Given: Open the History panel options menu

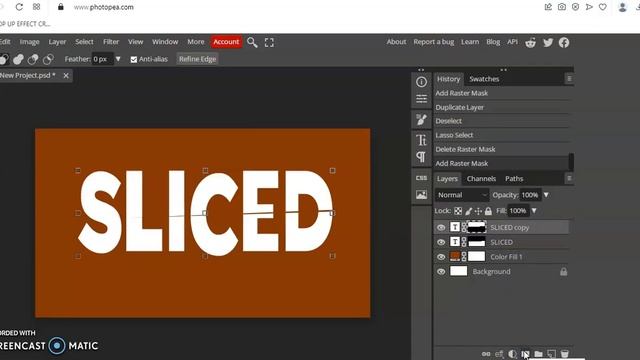Looking at the screenshot, I should click(x=569, y=79).
